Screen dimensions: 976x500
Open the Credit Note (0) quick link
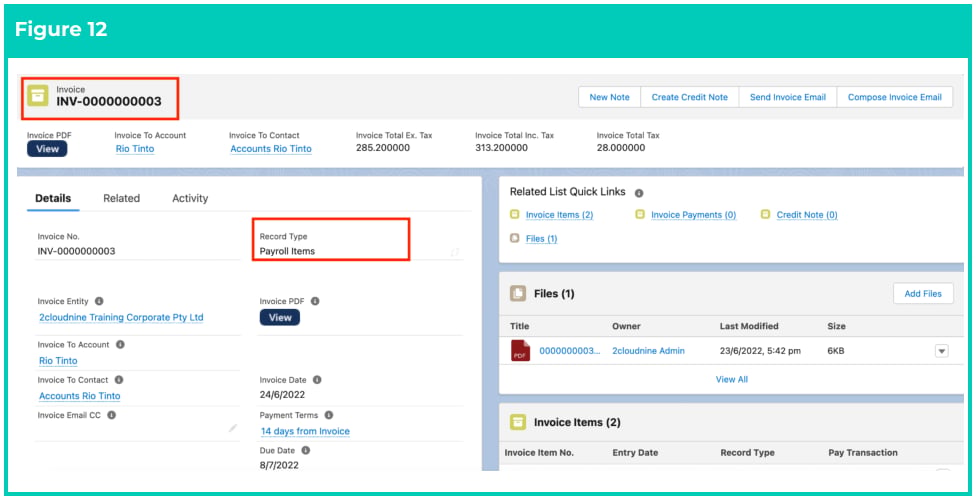tap(807, 215)
